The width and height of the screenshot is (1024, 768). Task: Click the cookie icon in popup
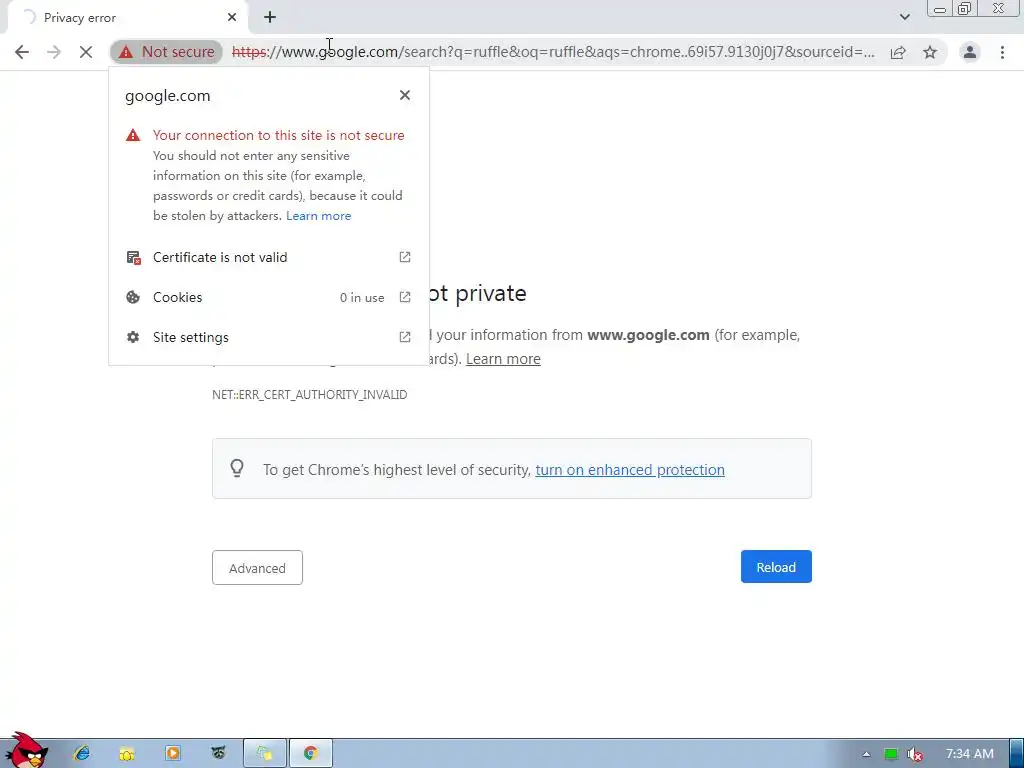[x=133, y=297]
